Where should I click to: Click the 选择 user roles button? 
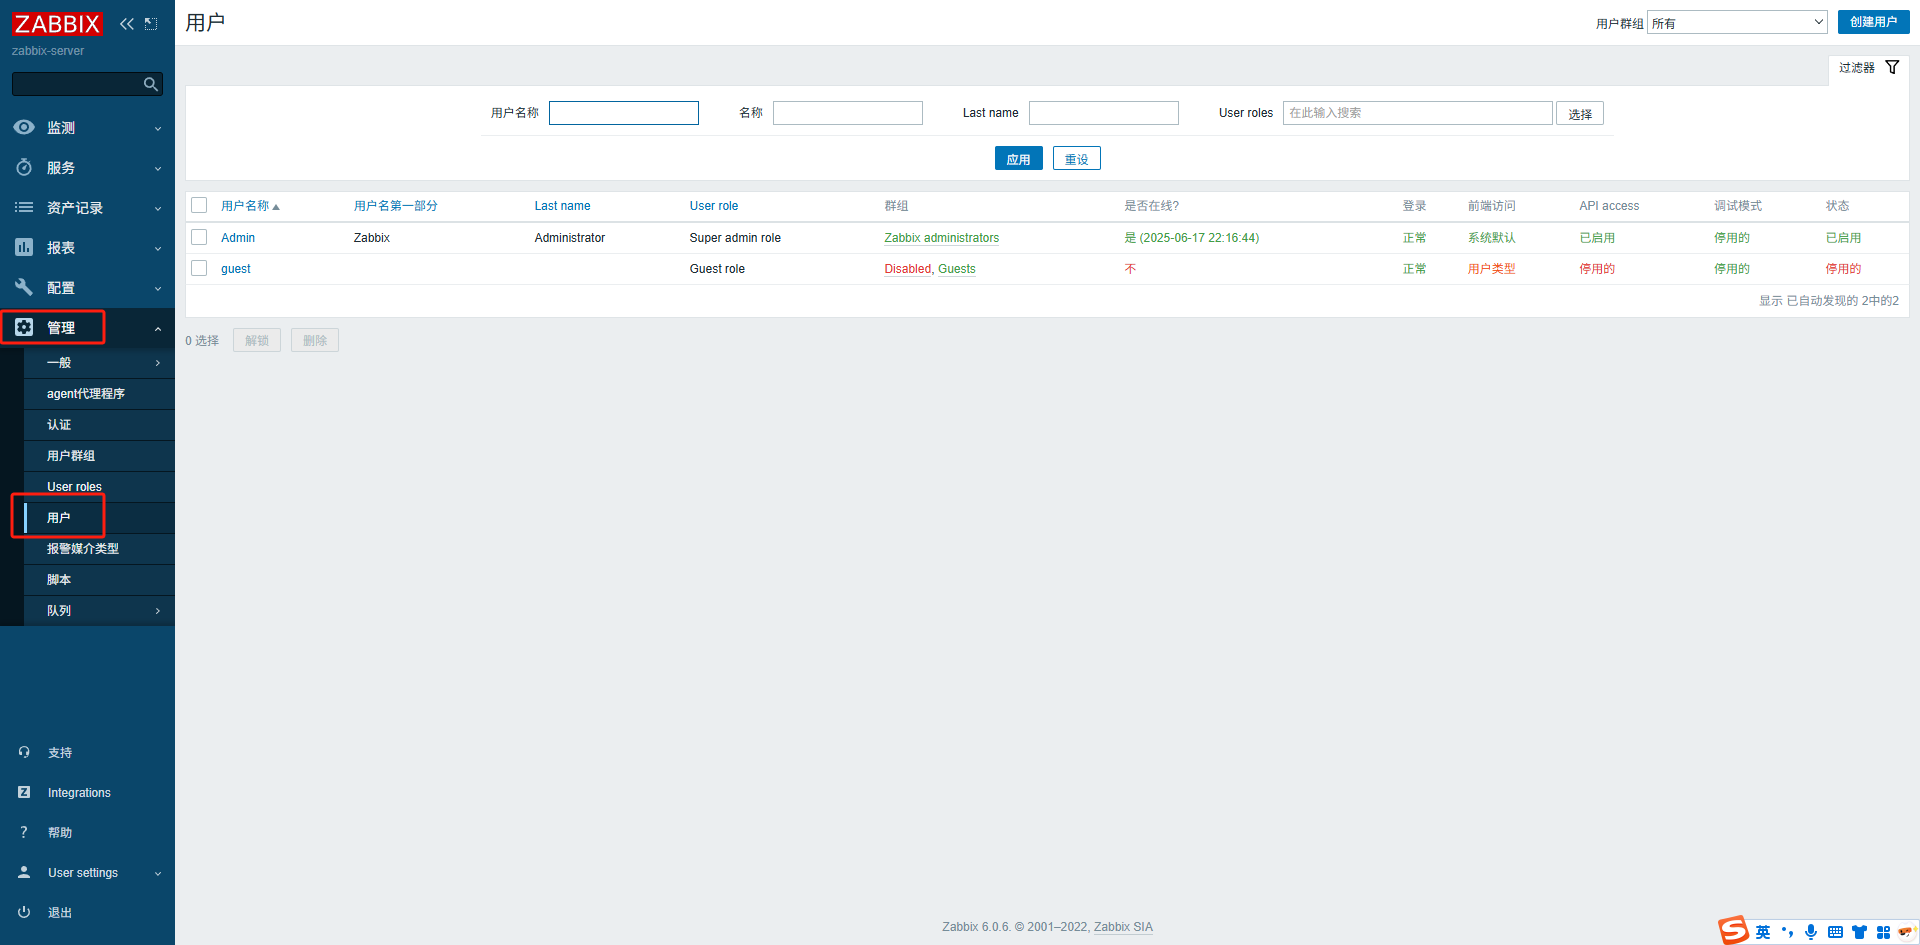(1580, 113)
